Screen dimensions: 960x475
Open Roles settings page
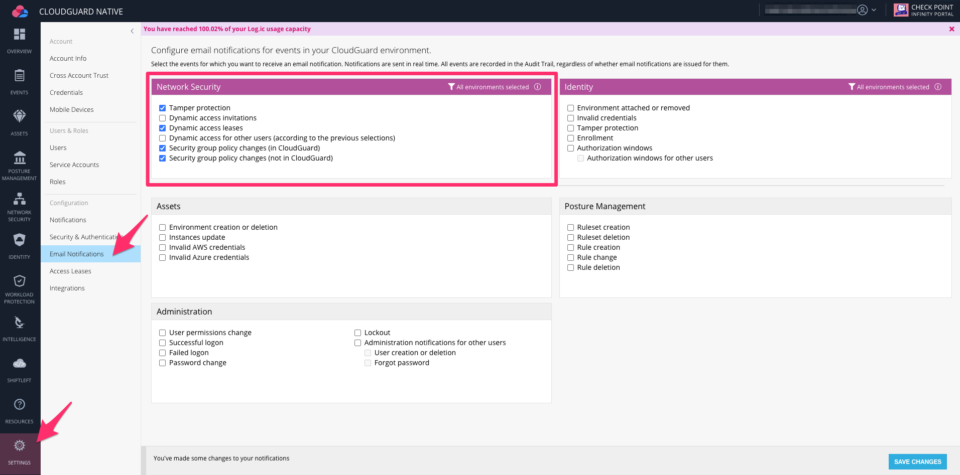pos(58,182)
